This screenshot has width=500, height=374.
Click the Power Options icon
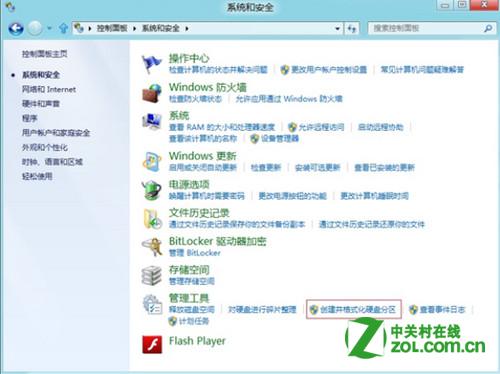(x=152, y=190)
